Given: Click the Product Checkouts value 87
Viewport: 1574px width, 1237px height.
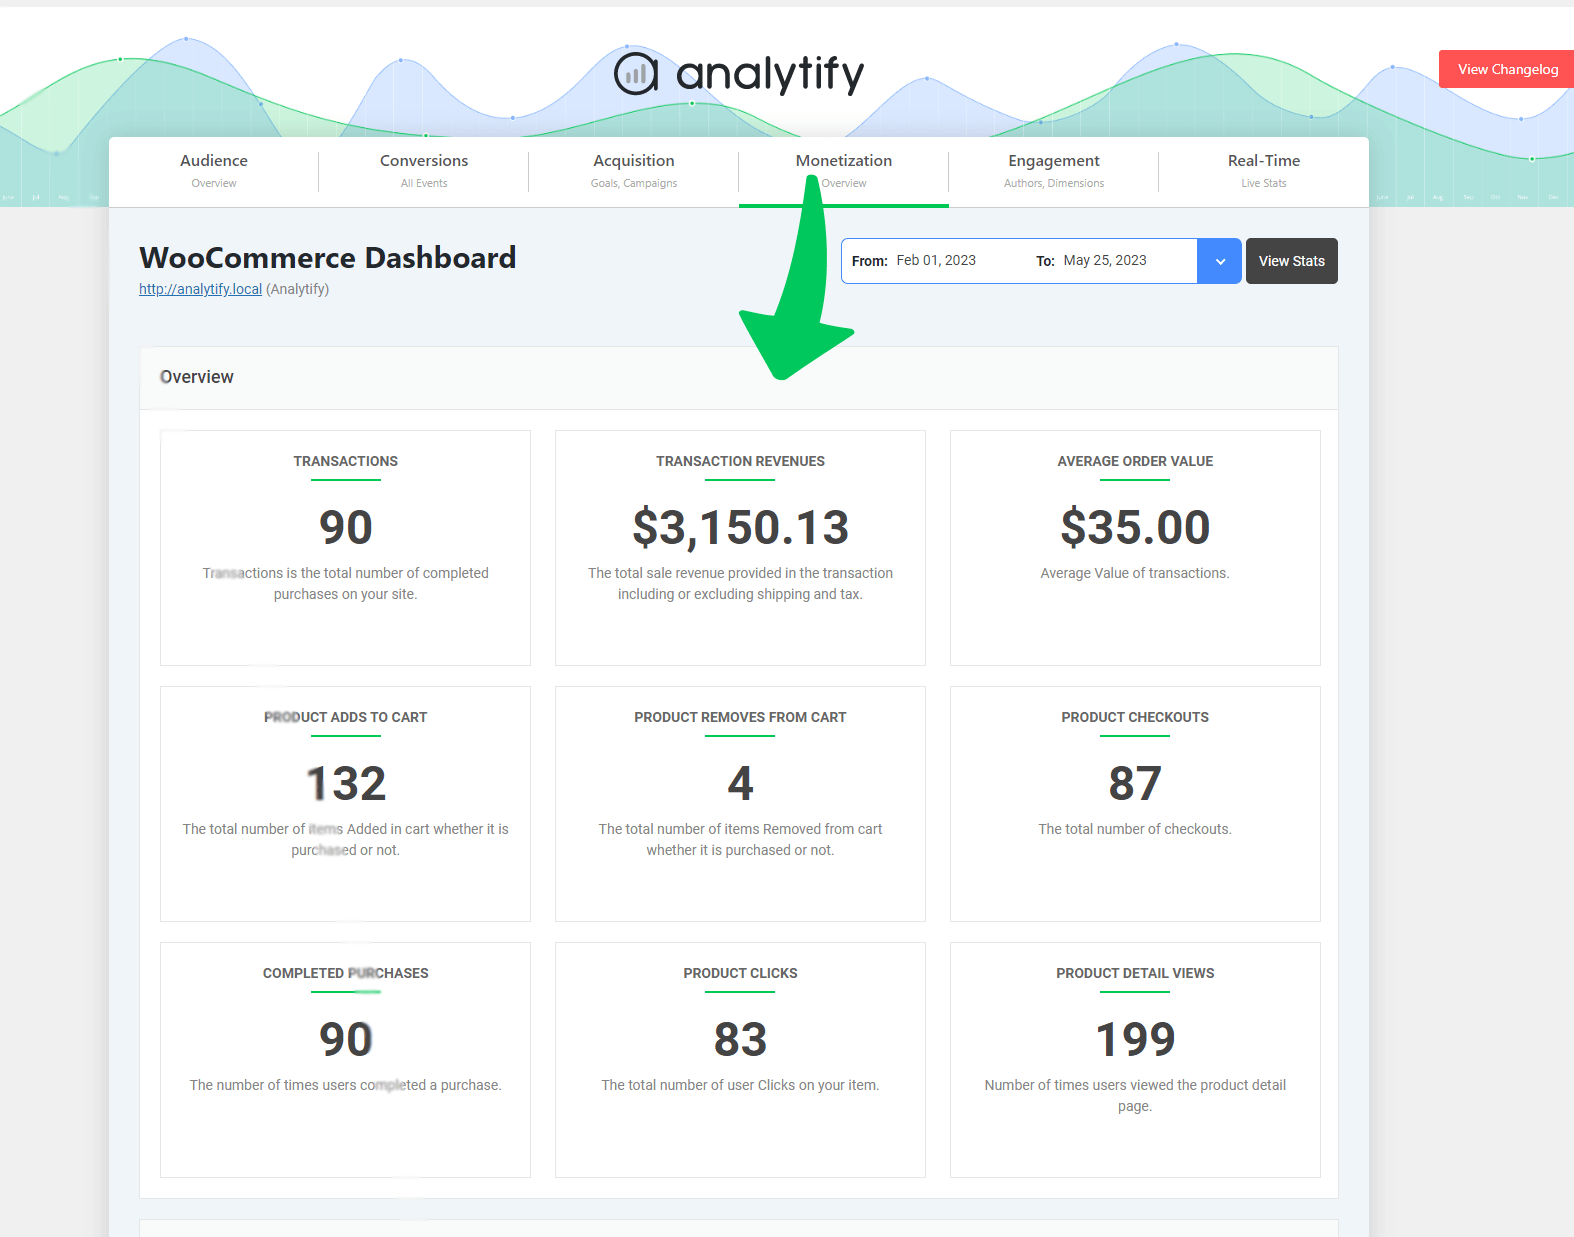Looking at the screenshot, I should click(x=1135, y=783).
